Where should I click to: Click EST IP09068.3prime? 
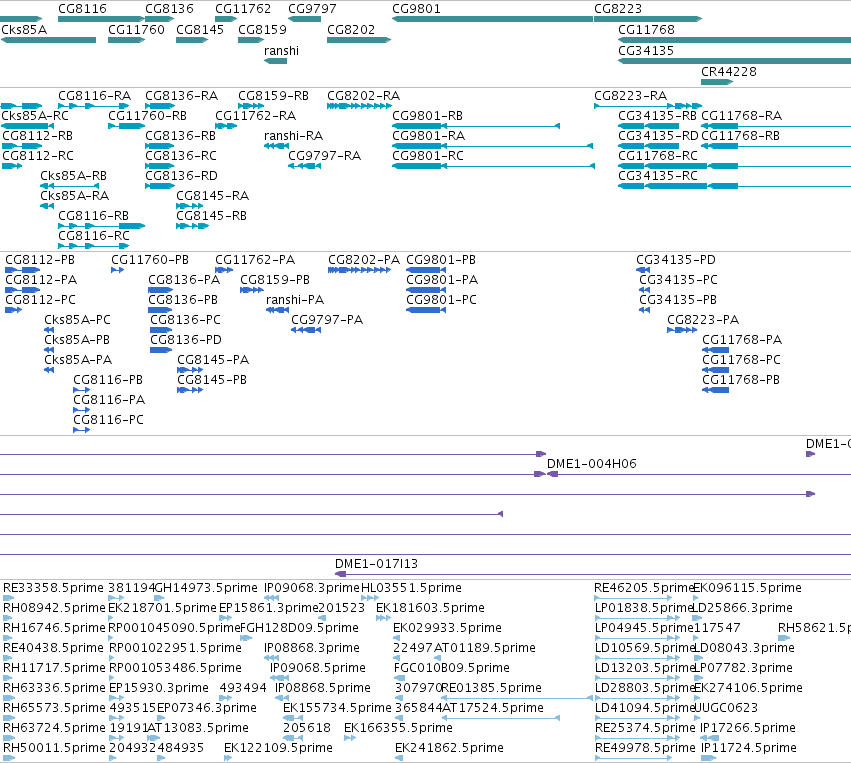pos(312,588)
